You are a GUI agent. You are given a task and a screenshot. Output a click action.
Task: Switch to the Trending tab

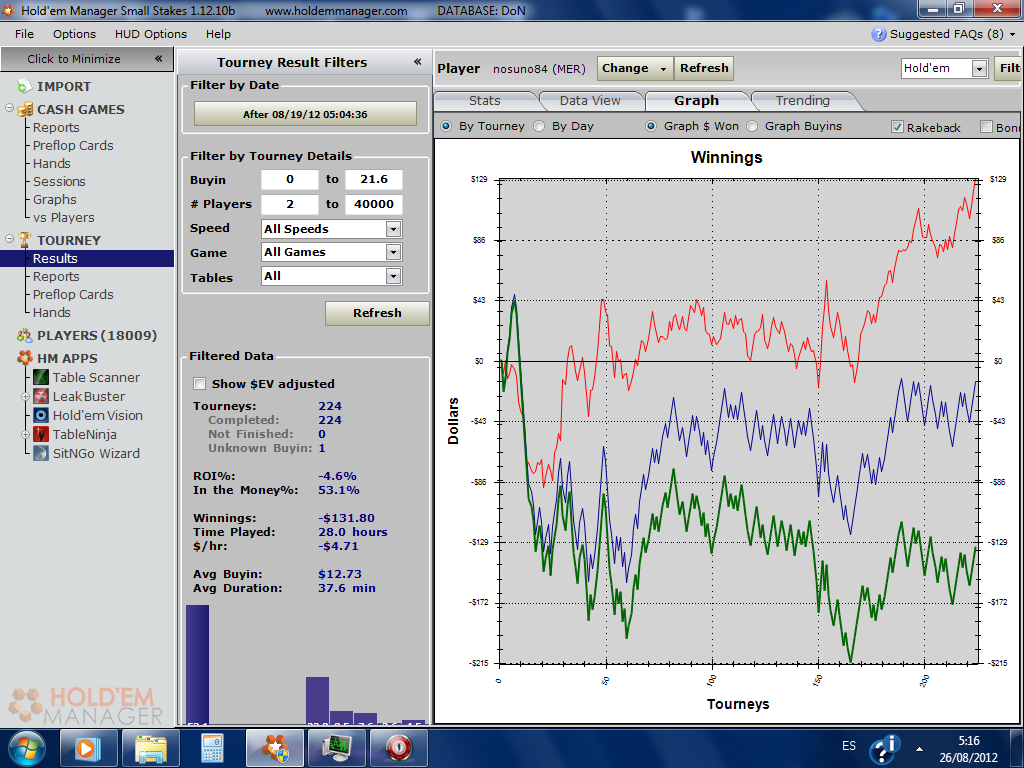tap(803, 101)
